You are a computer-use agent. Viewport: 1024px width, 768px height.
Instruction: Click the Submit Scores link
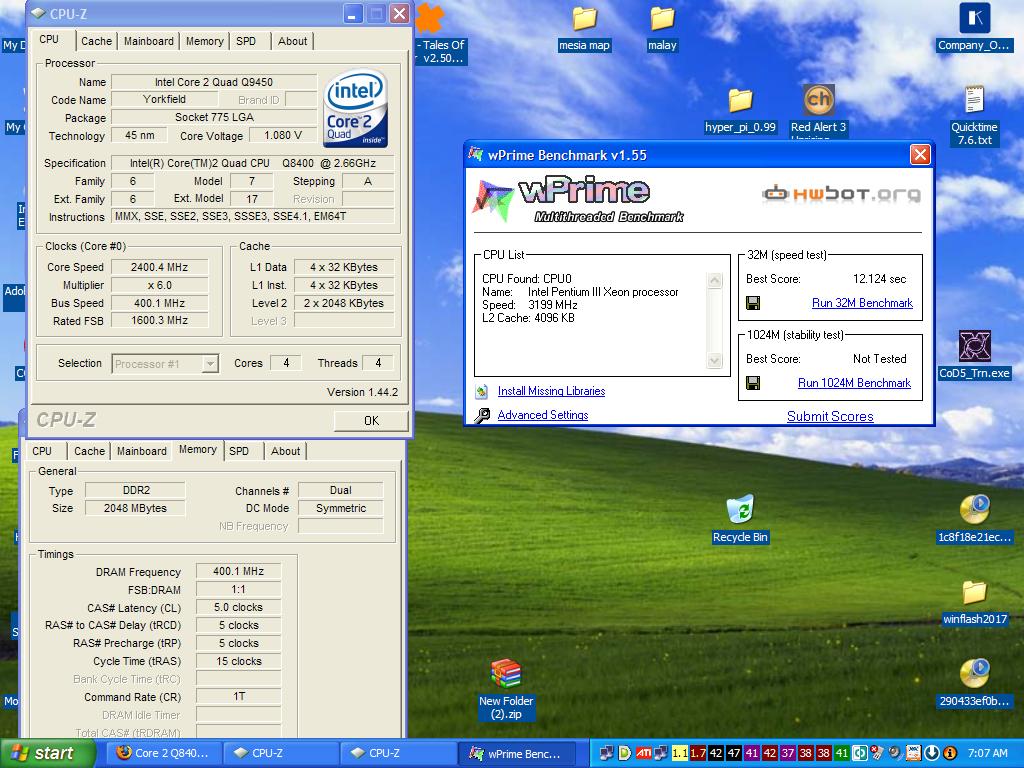coord(830,417)
